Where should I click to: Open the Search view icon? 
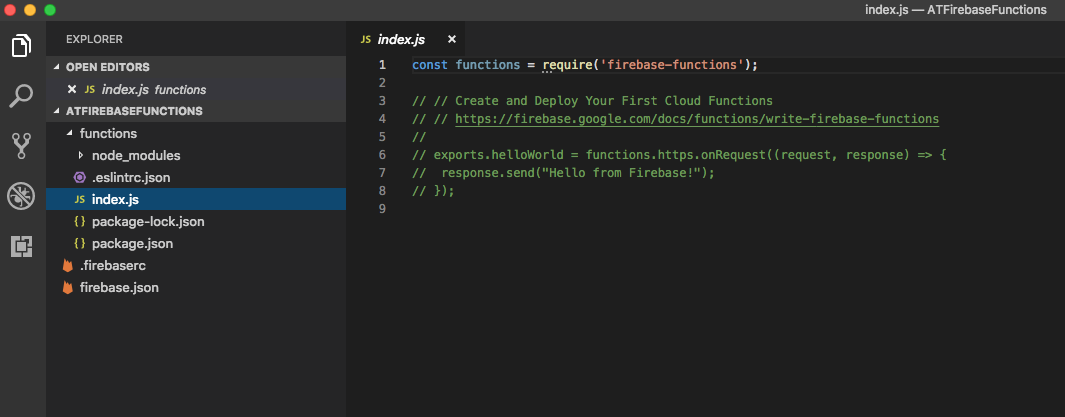pos(21,96)
